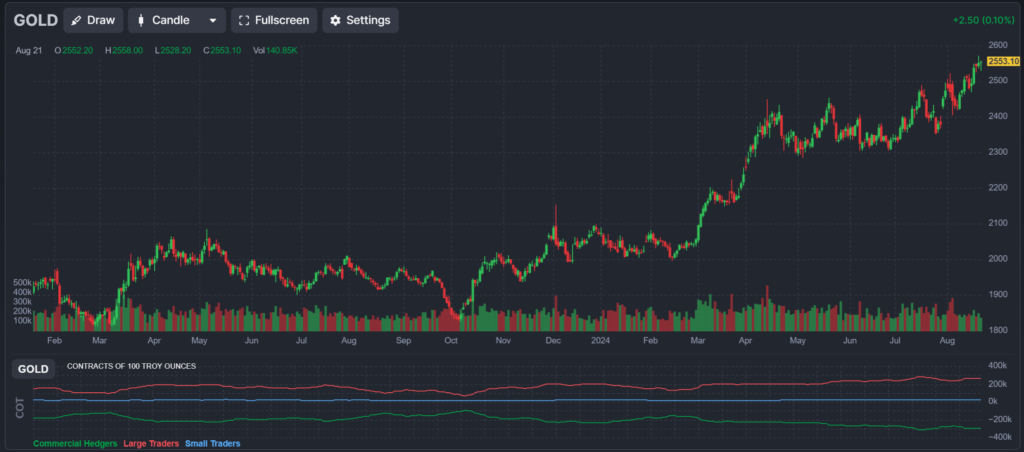Click the Settings gear icon

click(335, 20)
